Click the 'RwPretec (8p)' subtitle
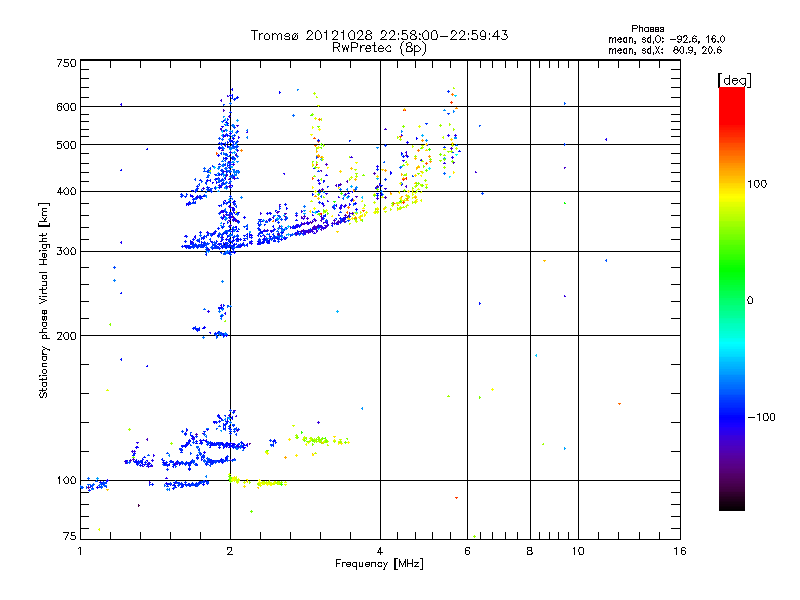This screenshot has width=800, height=600. (379, 48)
